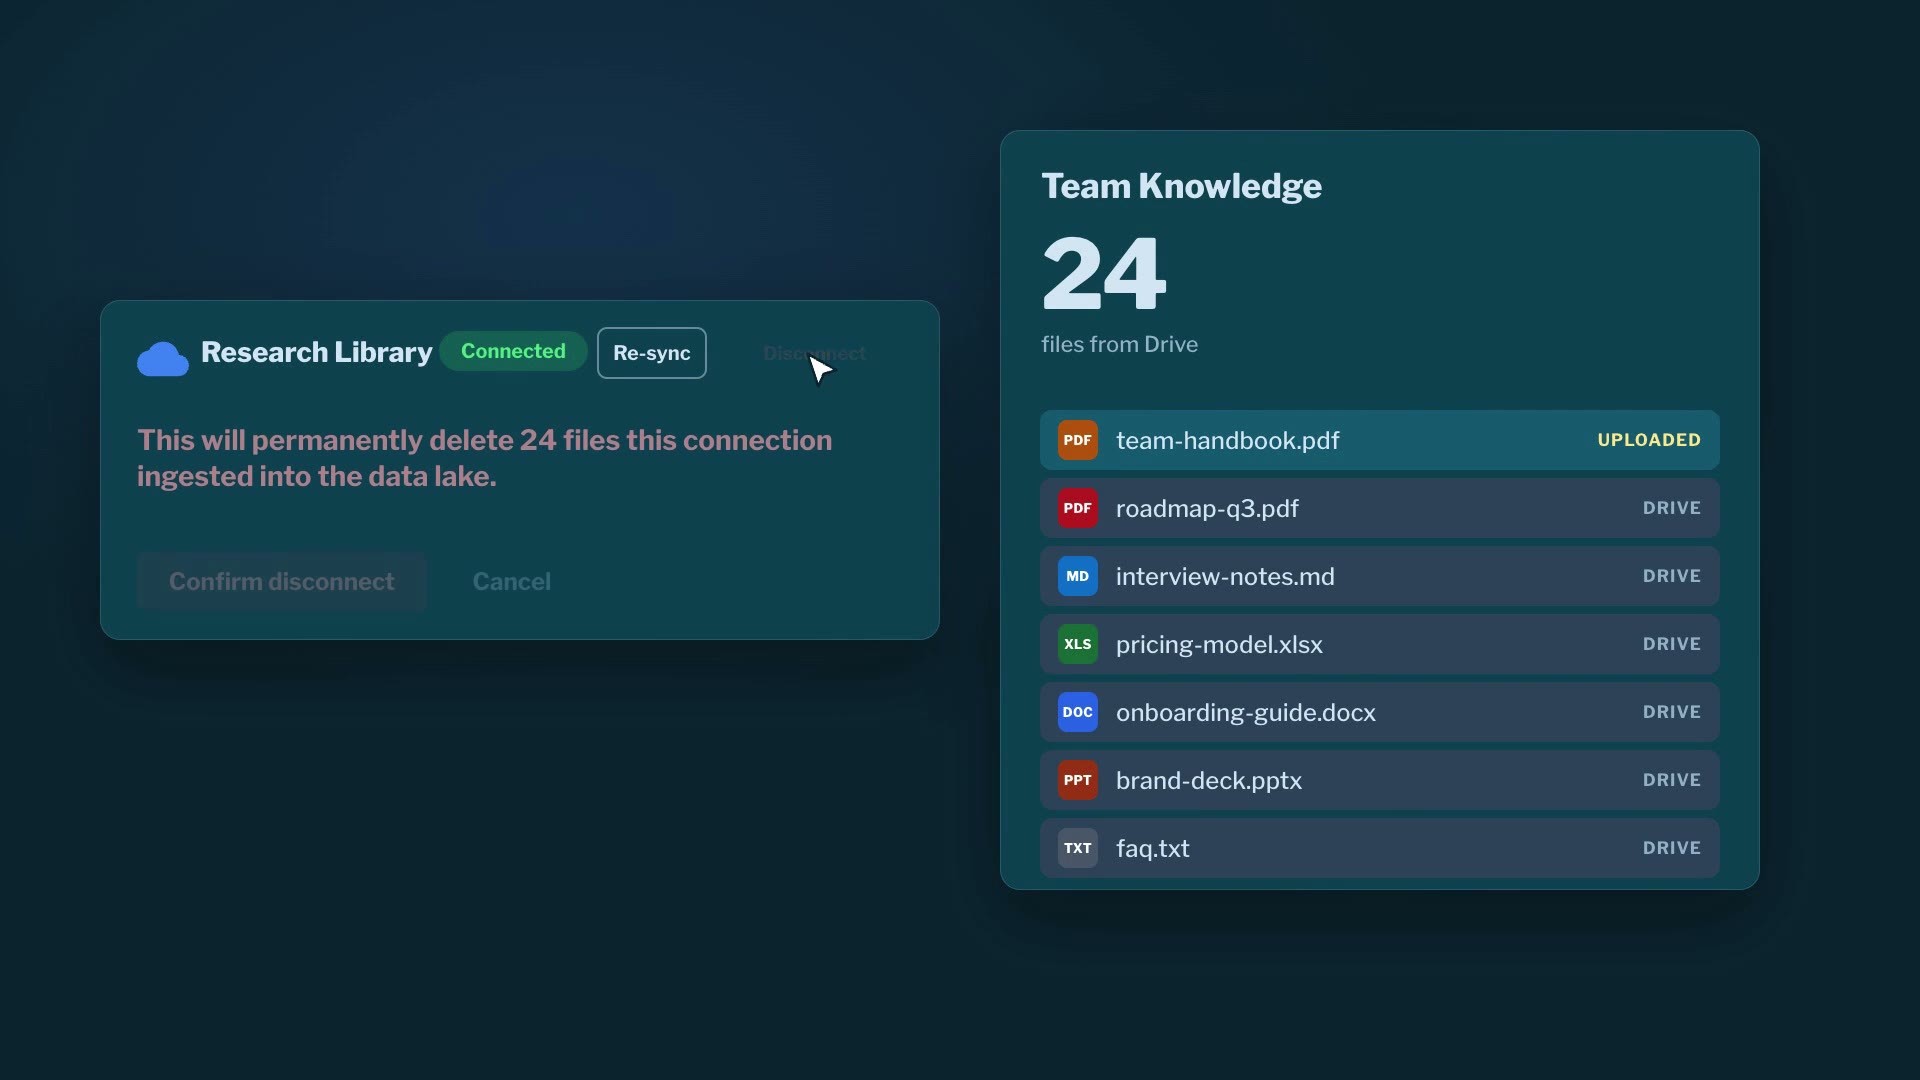Click the DRIVE tag on pricing-model.xlsx
Image resolution: width=1920 pixels, height=1080 pixels.
click(x=1671, y=644)
